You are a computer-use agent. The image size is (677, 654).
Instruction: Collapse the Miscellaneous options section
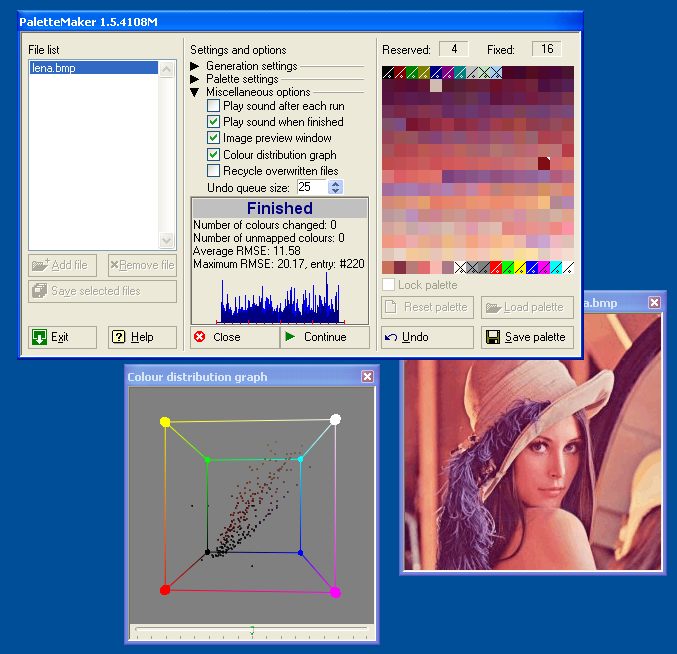[194, 92]
